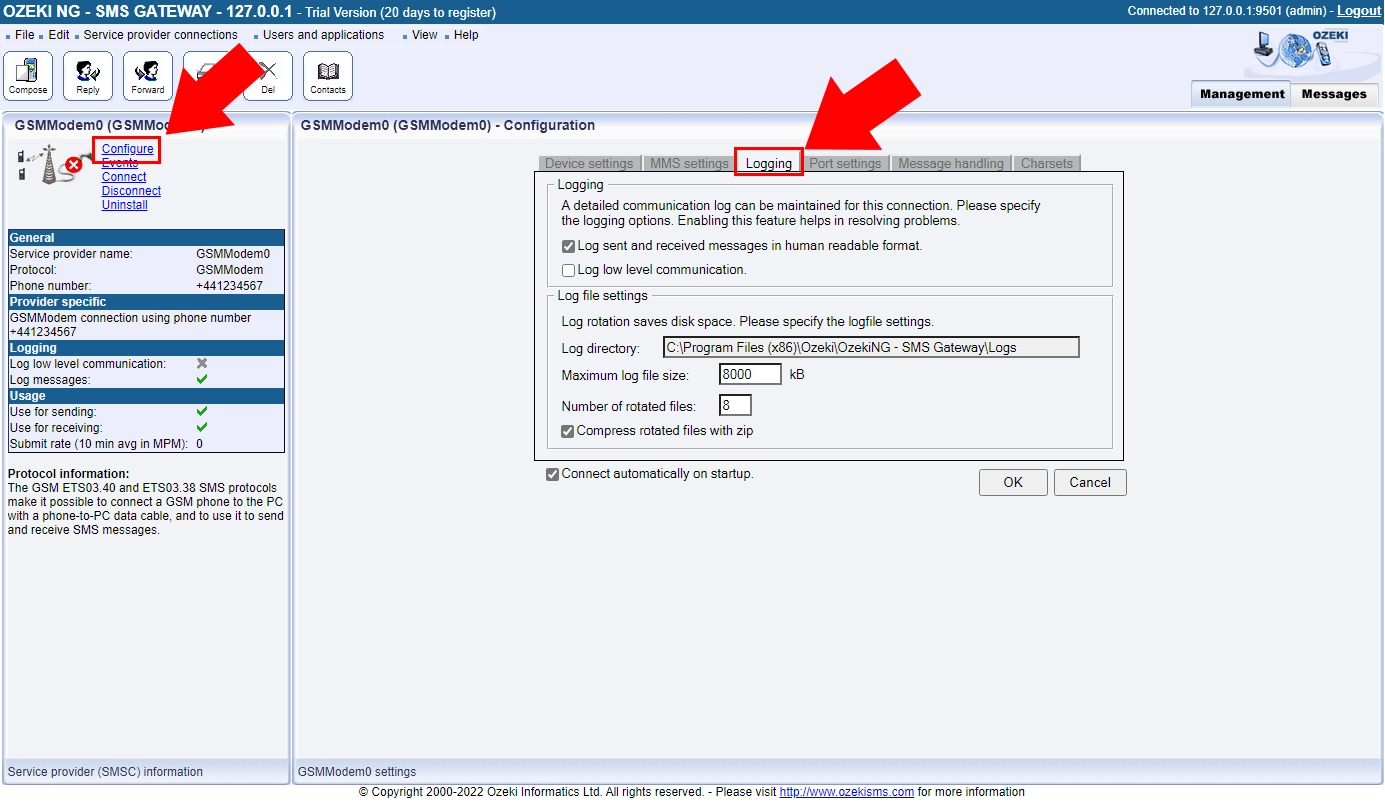The height and width of the screenshot is (809, 1385).
Task: Click the Log messages green checkmark
Action: (x=202, y=380)
